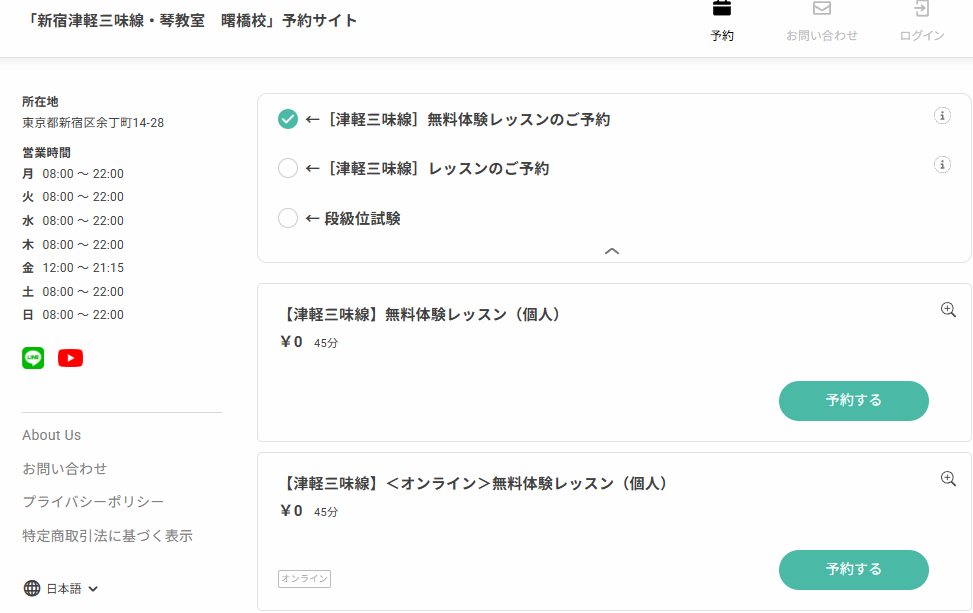Open the LINE icon link

33,358
